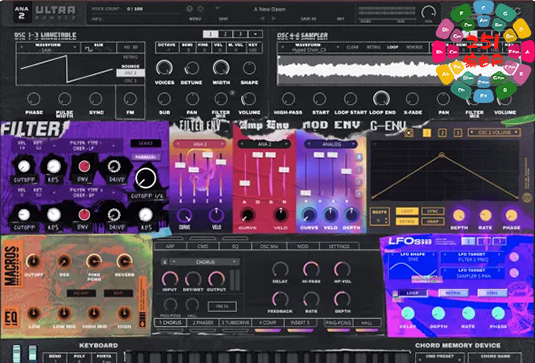Click the SAVE AS button

coord(308,19)
